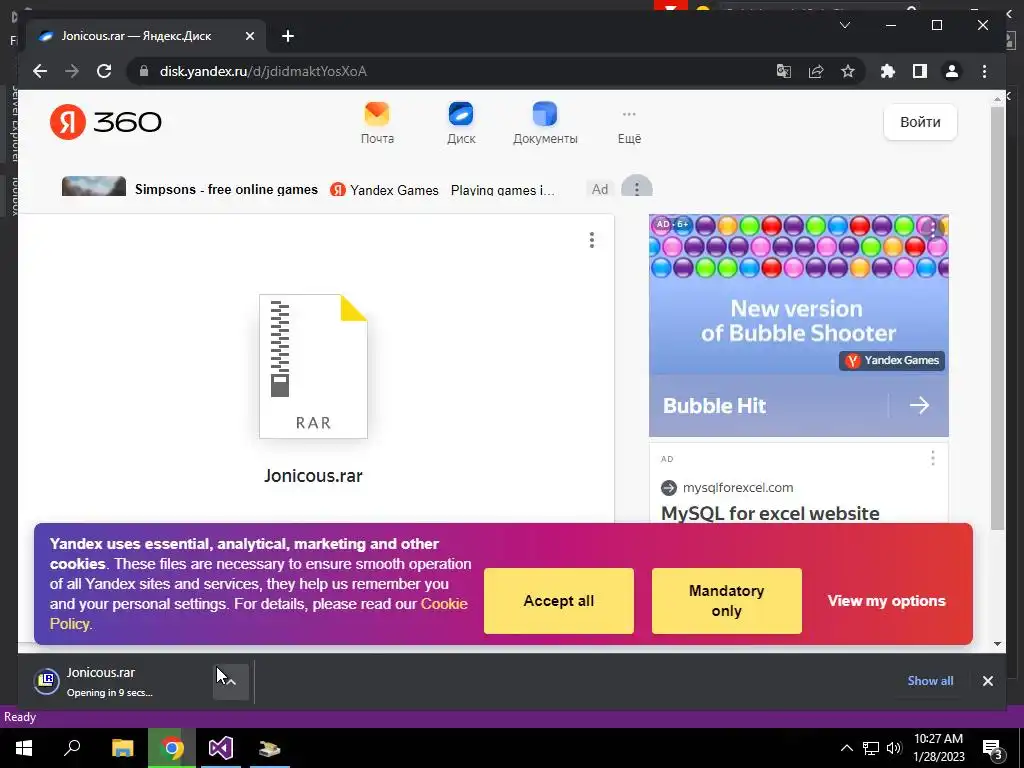This screenshot has height=768, width=1024.
Task: Open the Bubble Hit ad options dots
Action: pyautogui.click(x=934, y=229)
